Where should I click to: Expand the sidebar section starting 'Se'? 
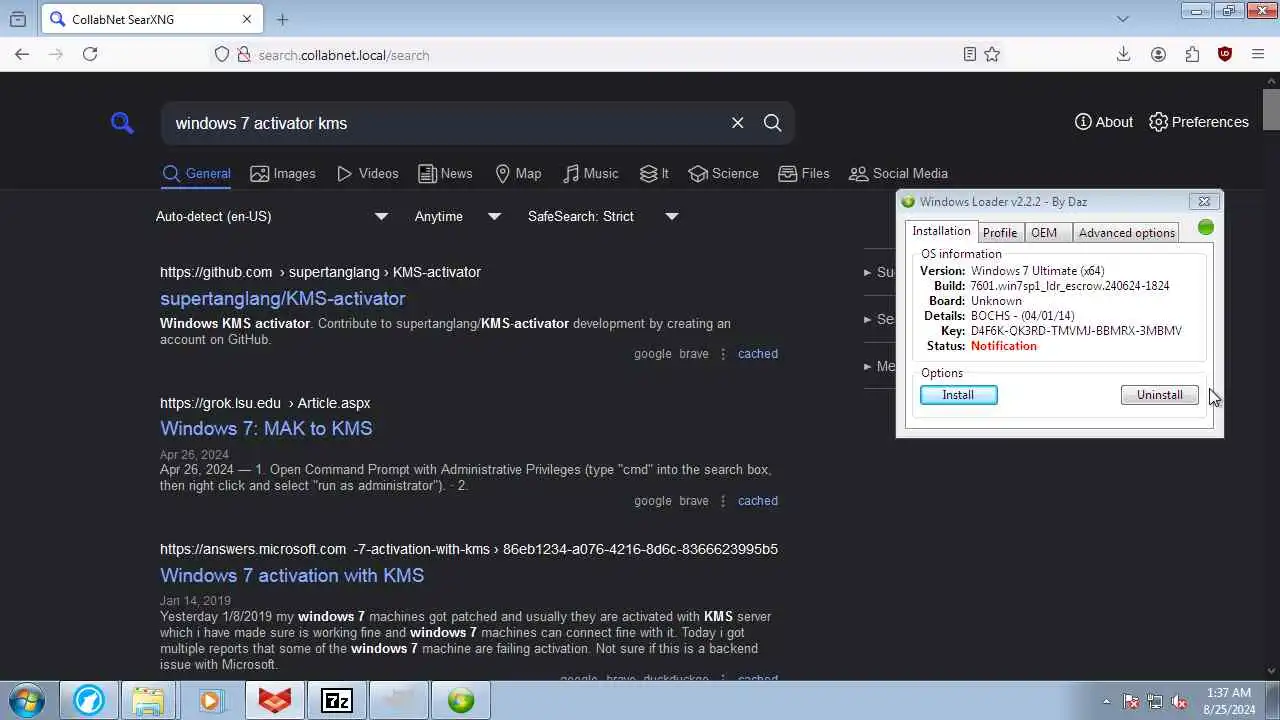coord(879,319)
